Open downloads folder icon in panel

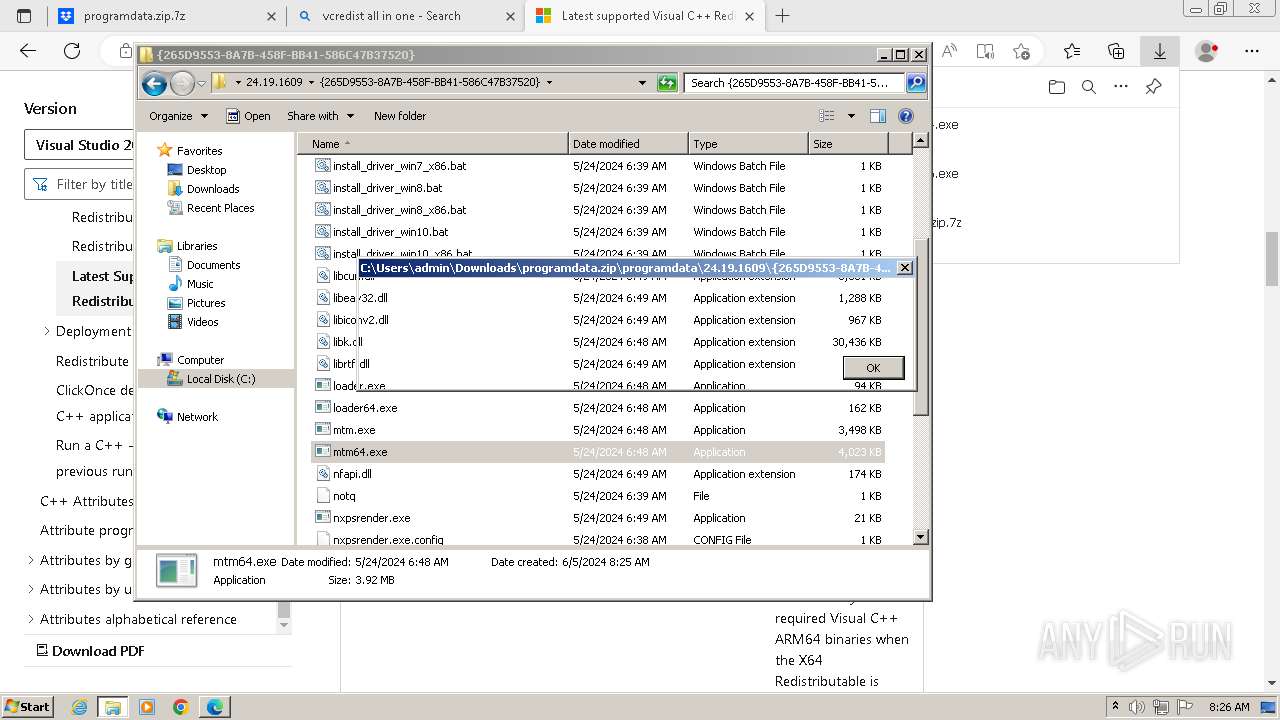1057,87
